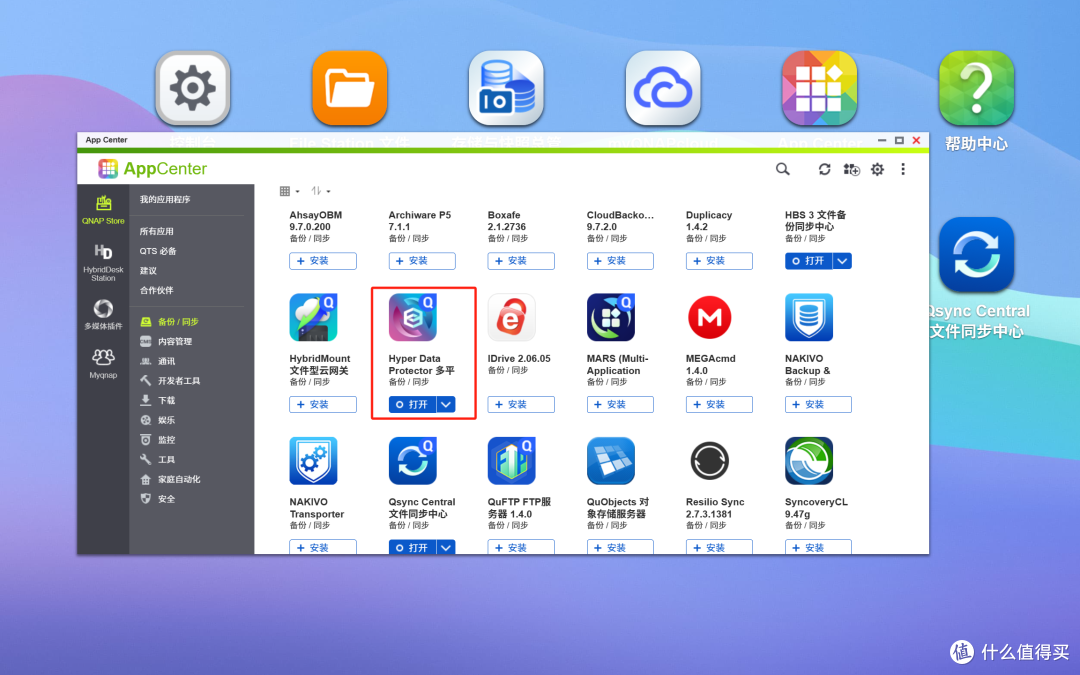This screenshot has height=675, width=1080.
Task: Install Duplicacy 1.4.2
Action: [720, 261]
